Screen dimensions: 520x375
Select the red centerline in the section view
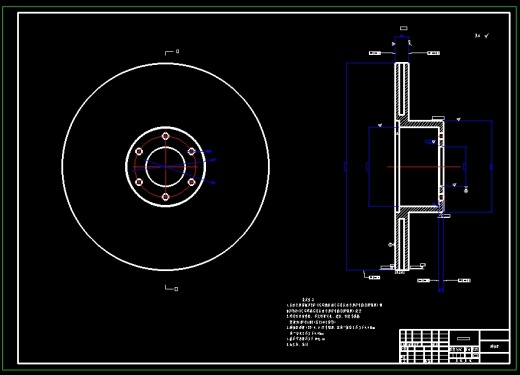click(x=424, y=167)
